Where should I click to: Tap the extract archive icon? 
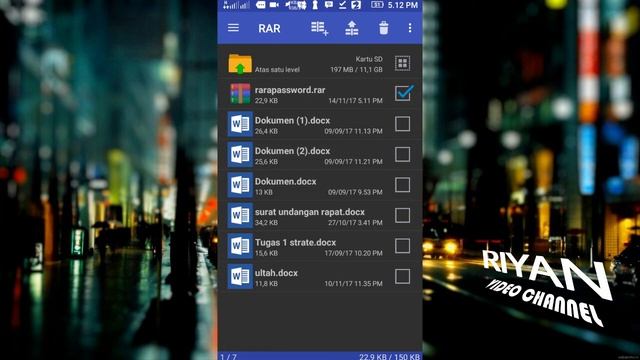coord(351,28)
